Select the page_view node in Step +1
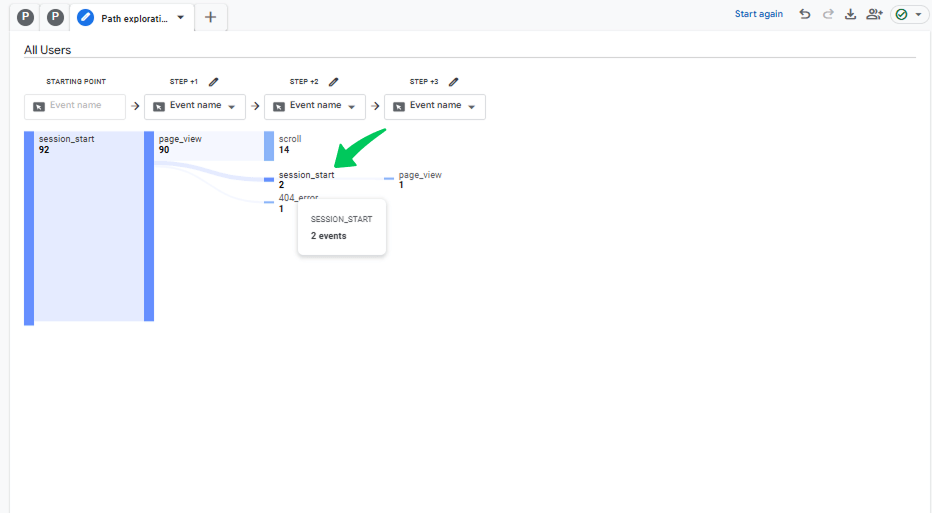The height and width of the screenshot is (513, 932). pos(180,144)
